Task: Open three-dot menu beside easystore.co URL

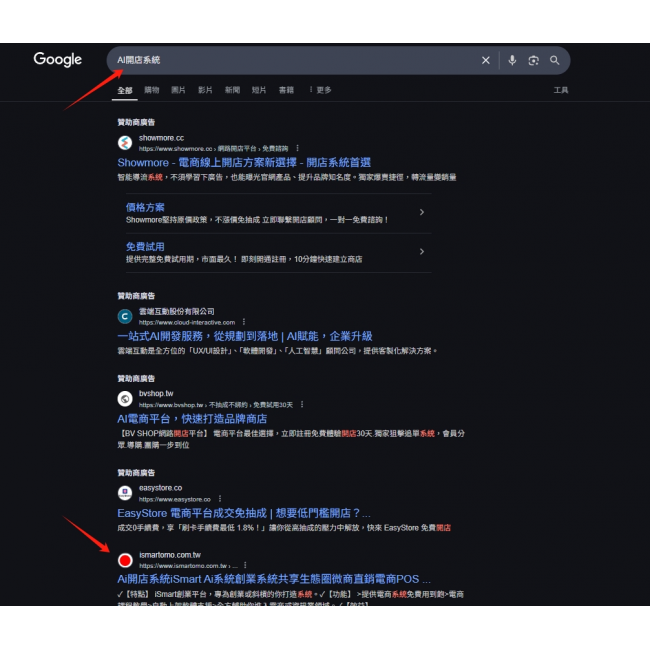Action: [x=220, y=498]
